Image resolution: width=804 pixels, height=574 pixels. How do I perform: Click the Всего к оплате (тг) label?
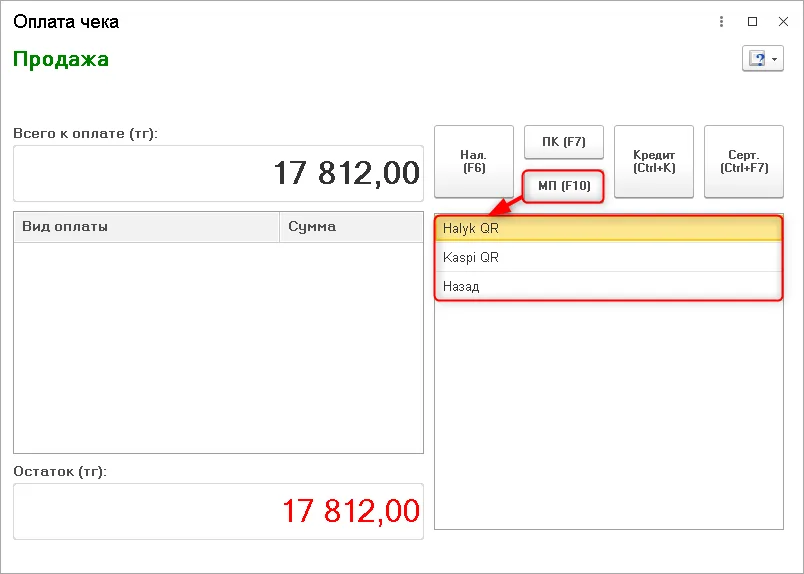86,133
